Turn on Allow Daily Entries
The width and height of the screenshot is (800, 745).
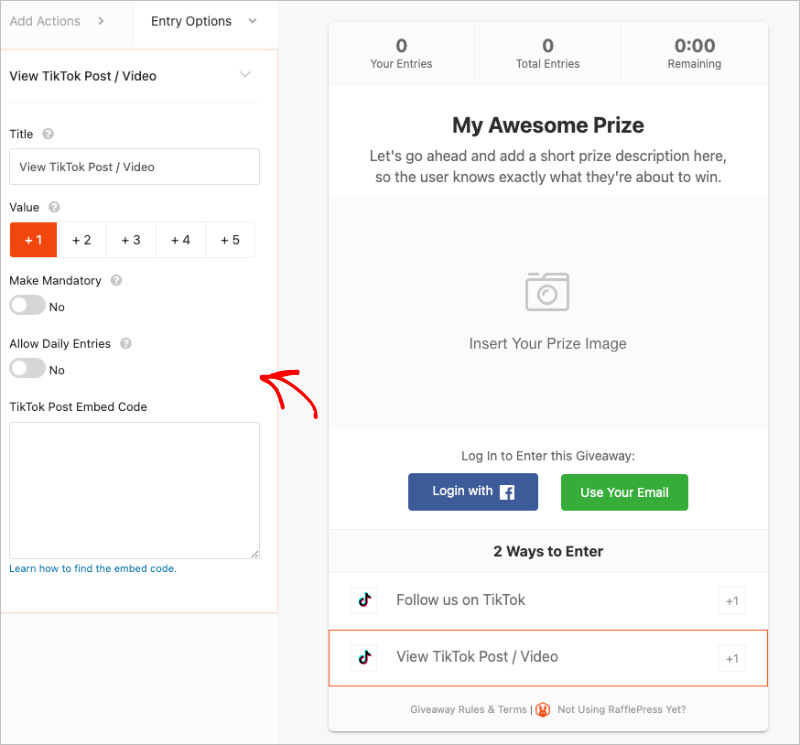[x=25, y=368]
